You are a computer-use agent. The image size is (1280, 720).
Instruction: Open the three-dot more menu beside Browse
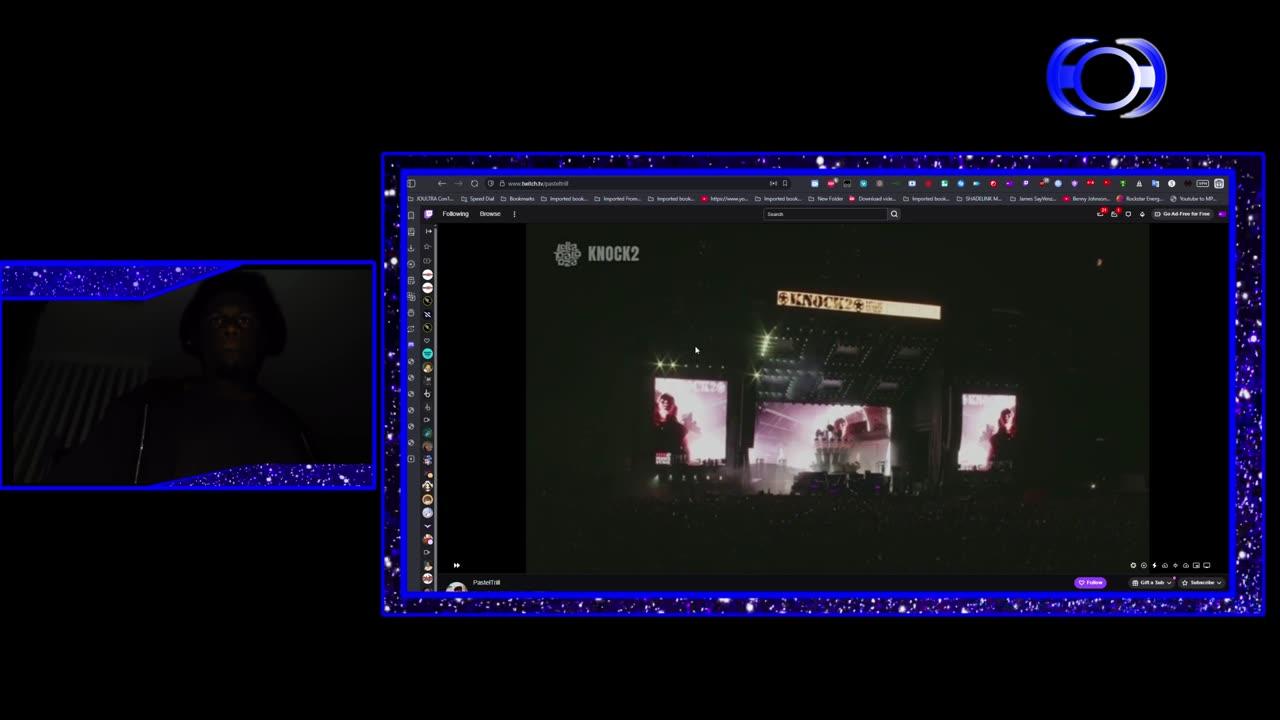[x=514, y=214]
